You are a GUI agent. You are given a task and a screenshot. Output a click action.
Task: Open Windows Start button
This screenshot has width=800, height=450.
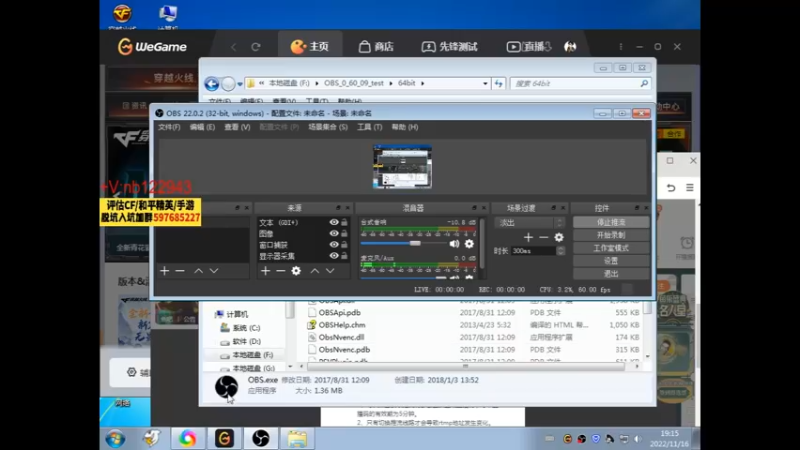point(115,439)
